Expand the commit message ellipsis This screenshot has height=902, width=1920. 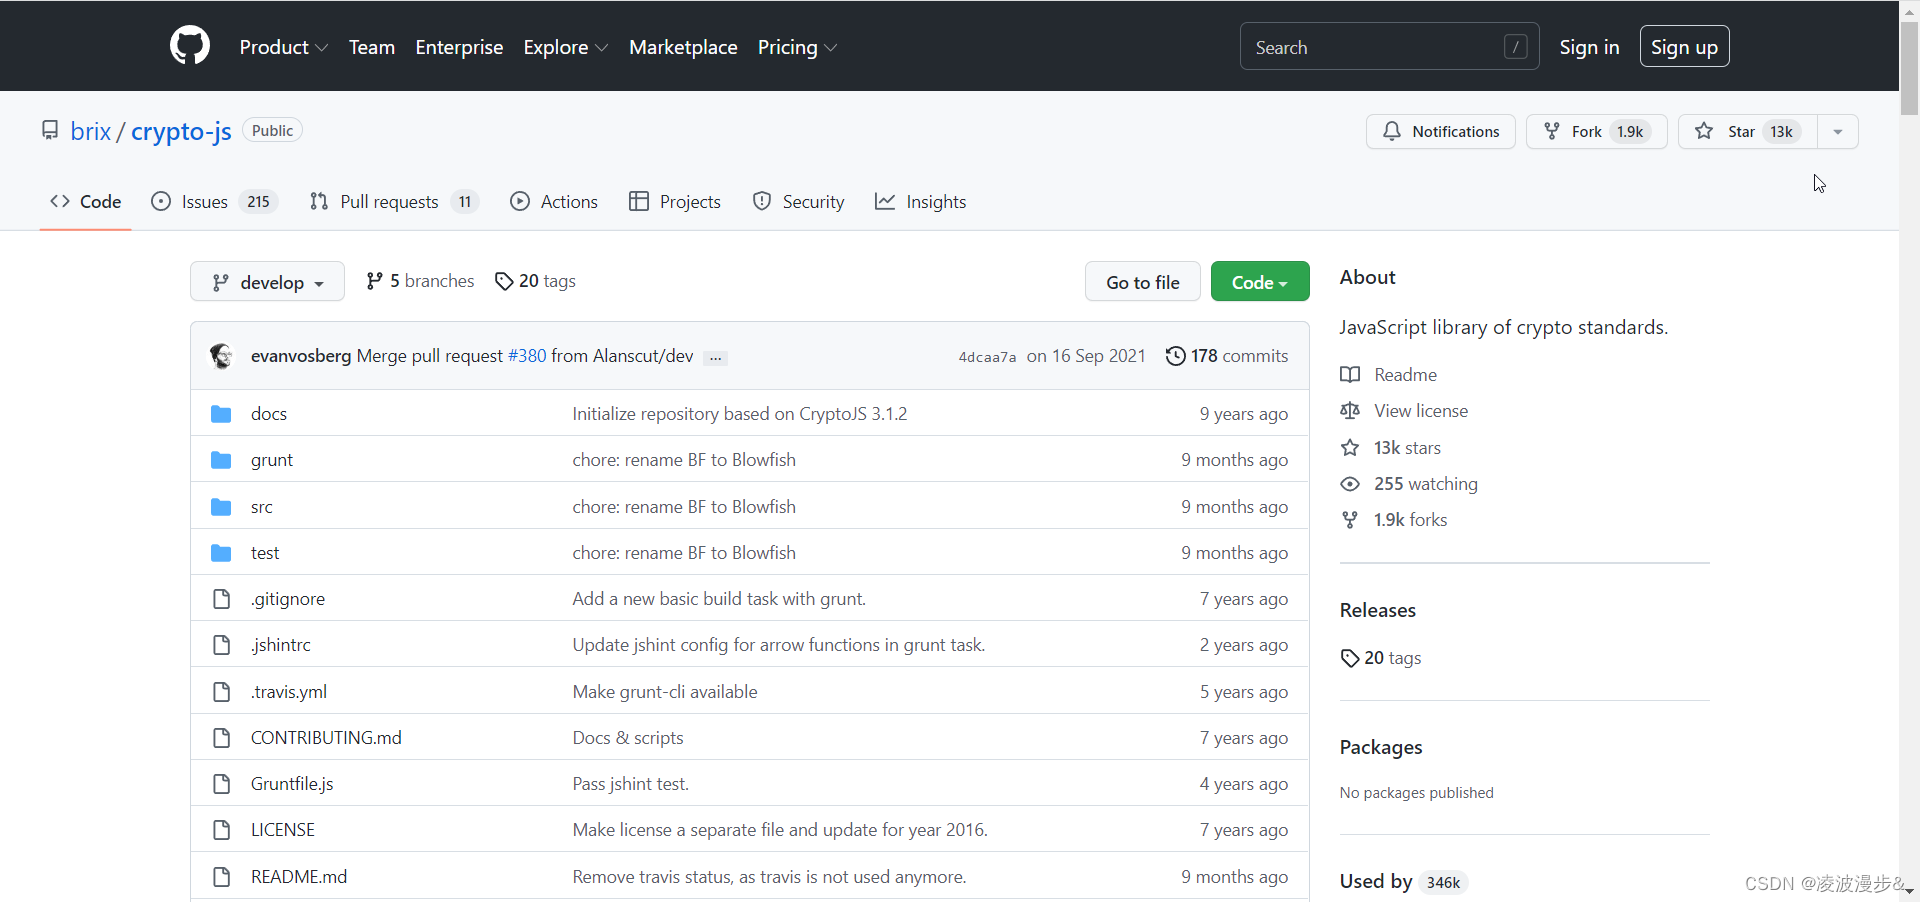pyautogui.click(x=715, y=357)
